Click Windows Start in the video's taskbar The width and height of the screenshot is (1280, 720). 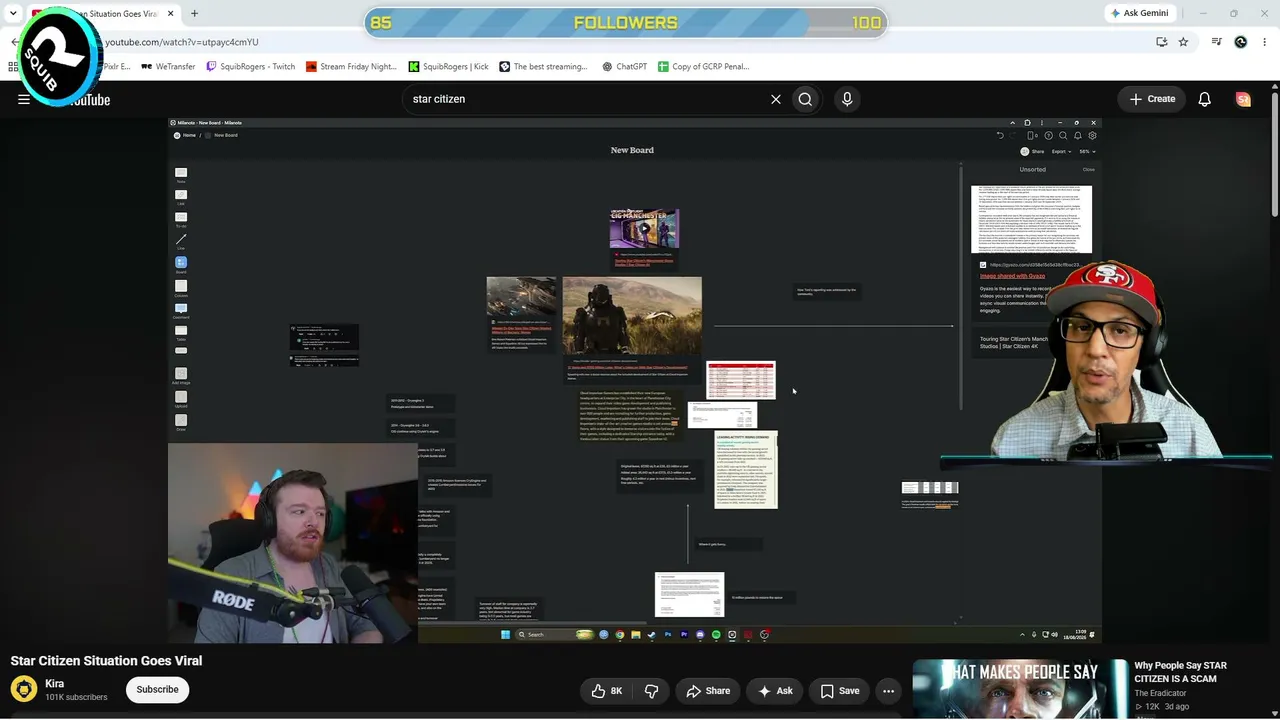click(505, 634)
